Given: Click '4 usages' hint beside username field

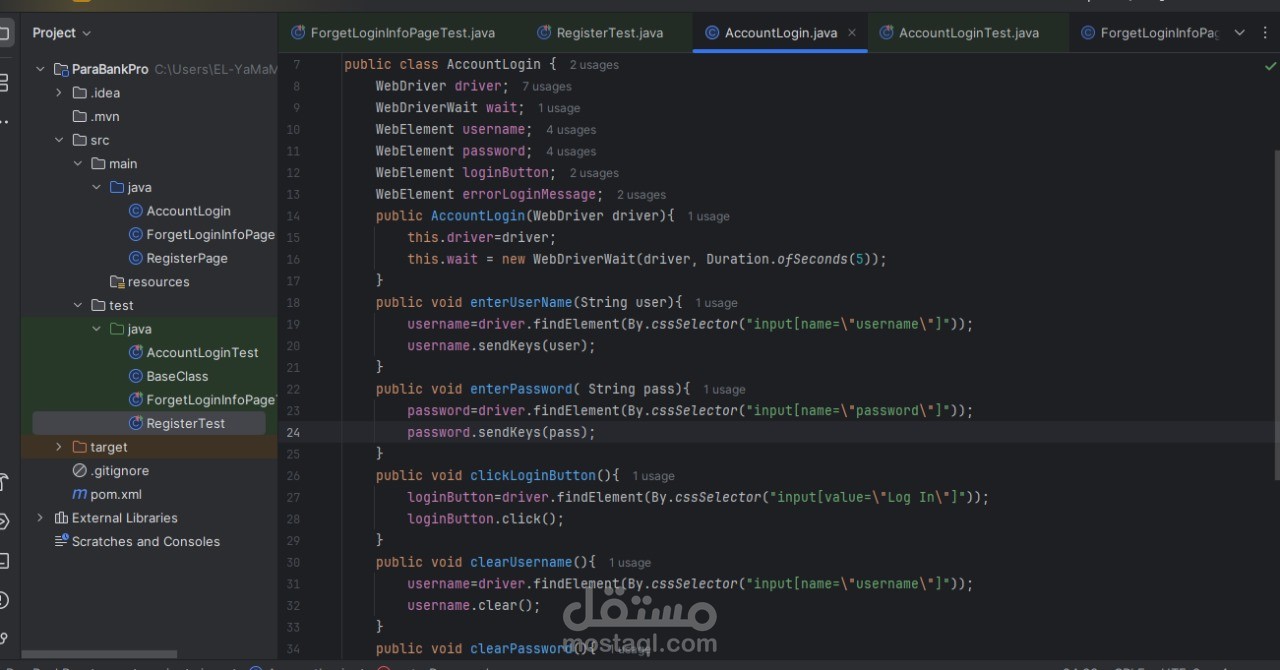Looking at the screenshot, I should (x=571, y=130).
